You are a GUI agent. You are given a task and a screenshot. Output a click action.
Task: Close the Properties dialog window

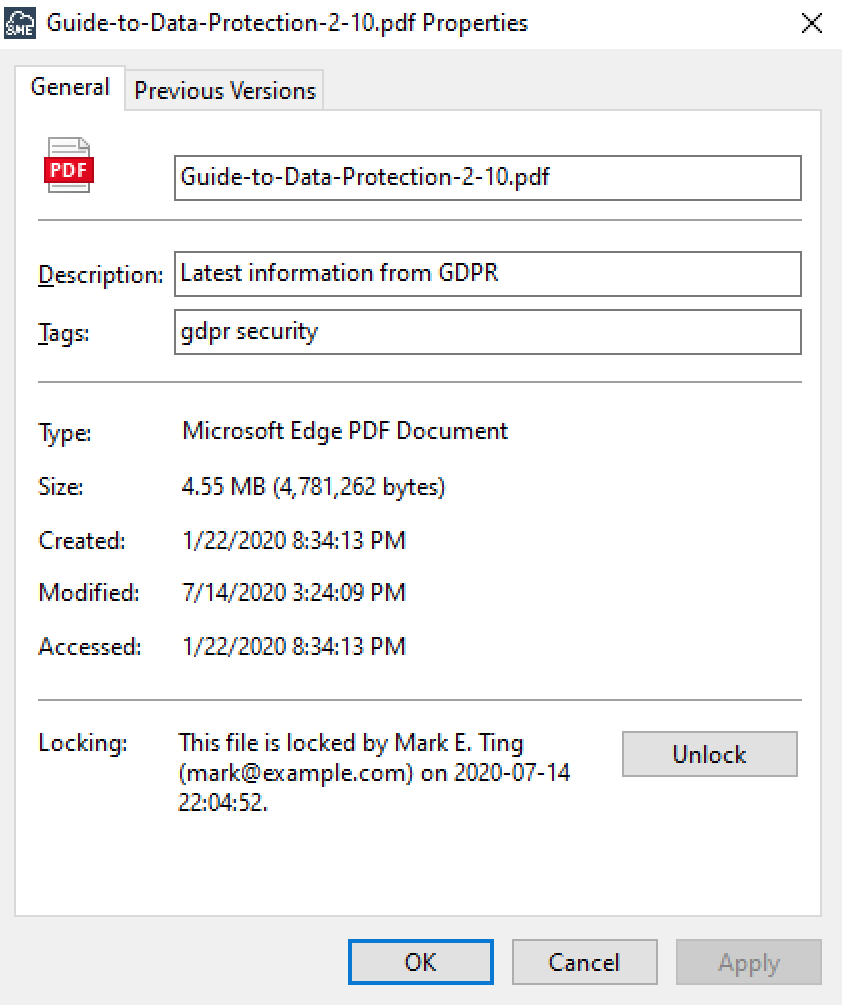pos(812,24)
